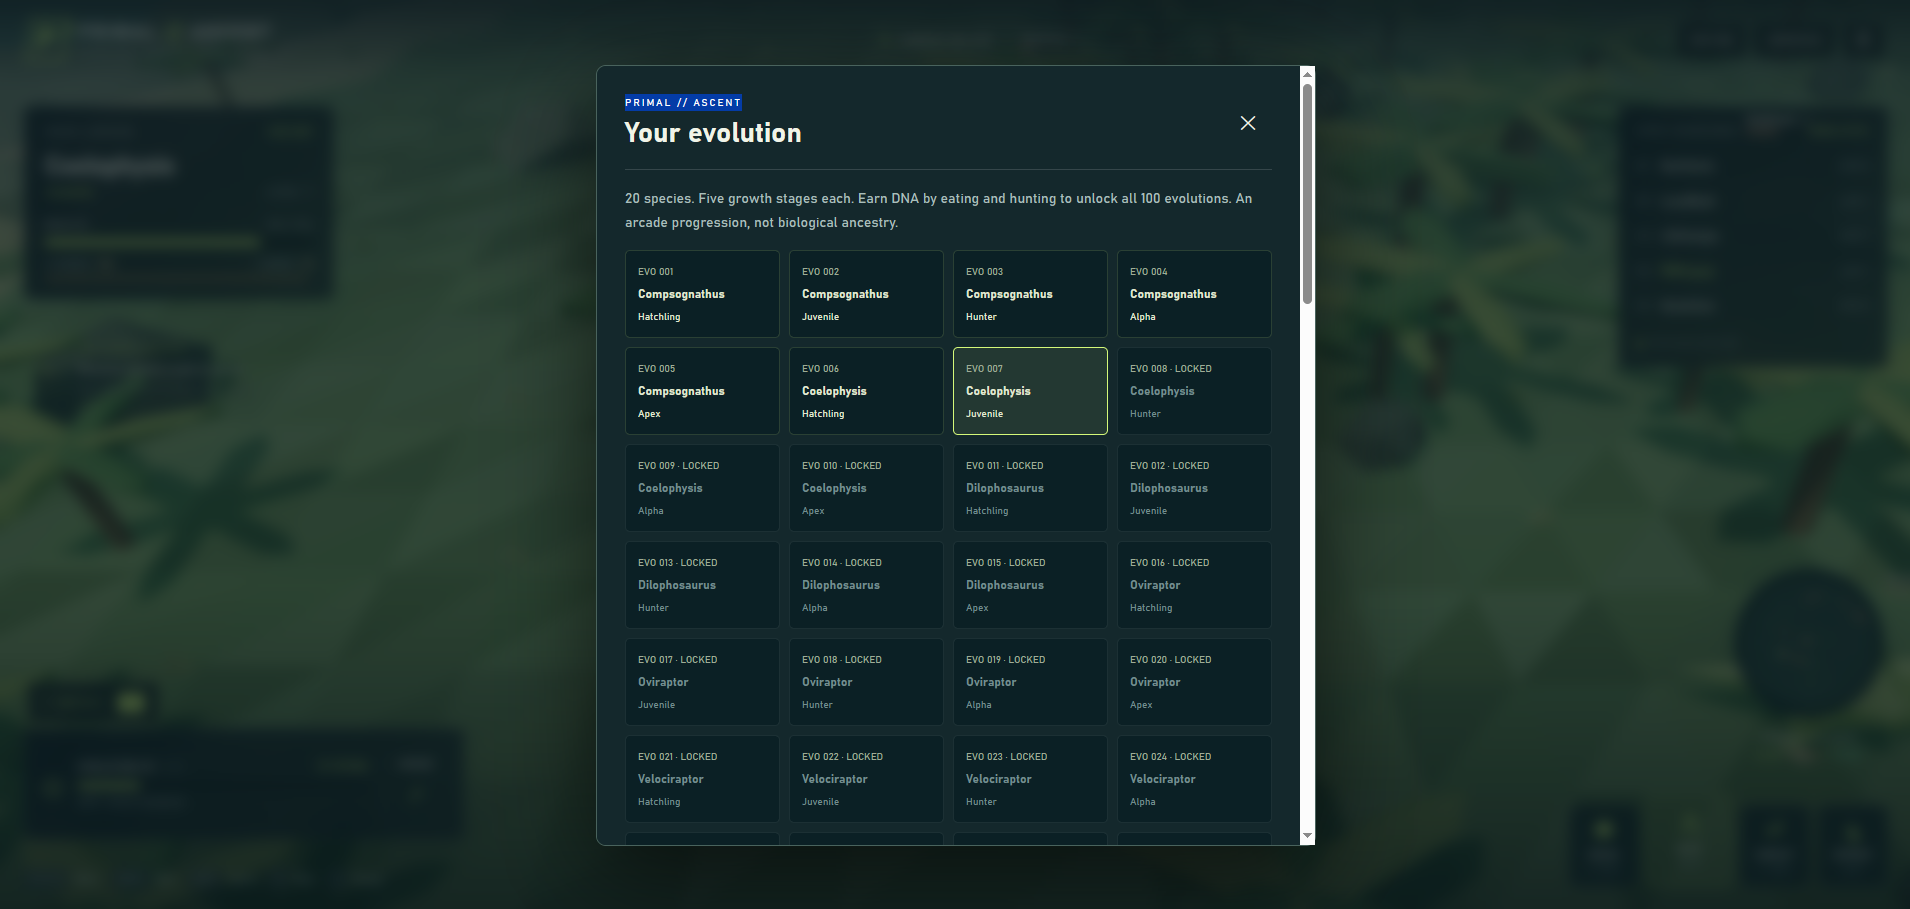Click locked EVO 013 Dilophosaurus Hunter card
This screenshot has width=1910, height=909.
click(702, 585)
